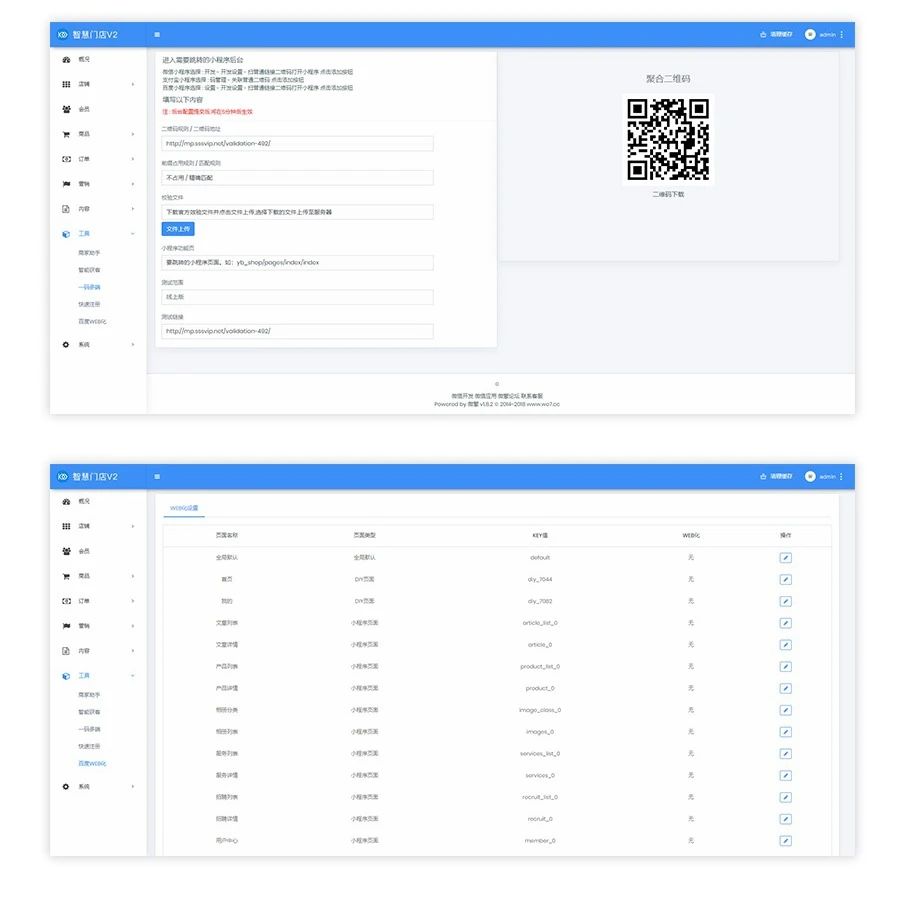Viewport: 905px width, 907px height.
Task: Expand the gear-icon menu chevron in the lower panel
Action: pyautogui.click(x=133, y=787)
